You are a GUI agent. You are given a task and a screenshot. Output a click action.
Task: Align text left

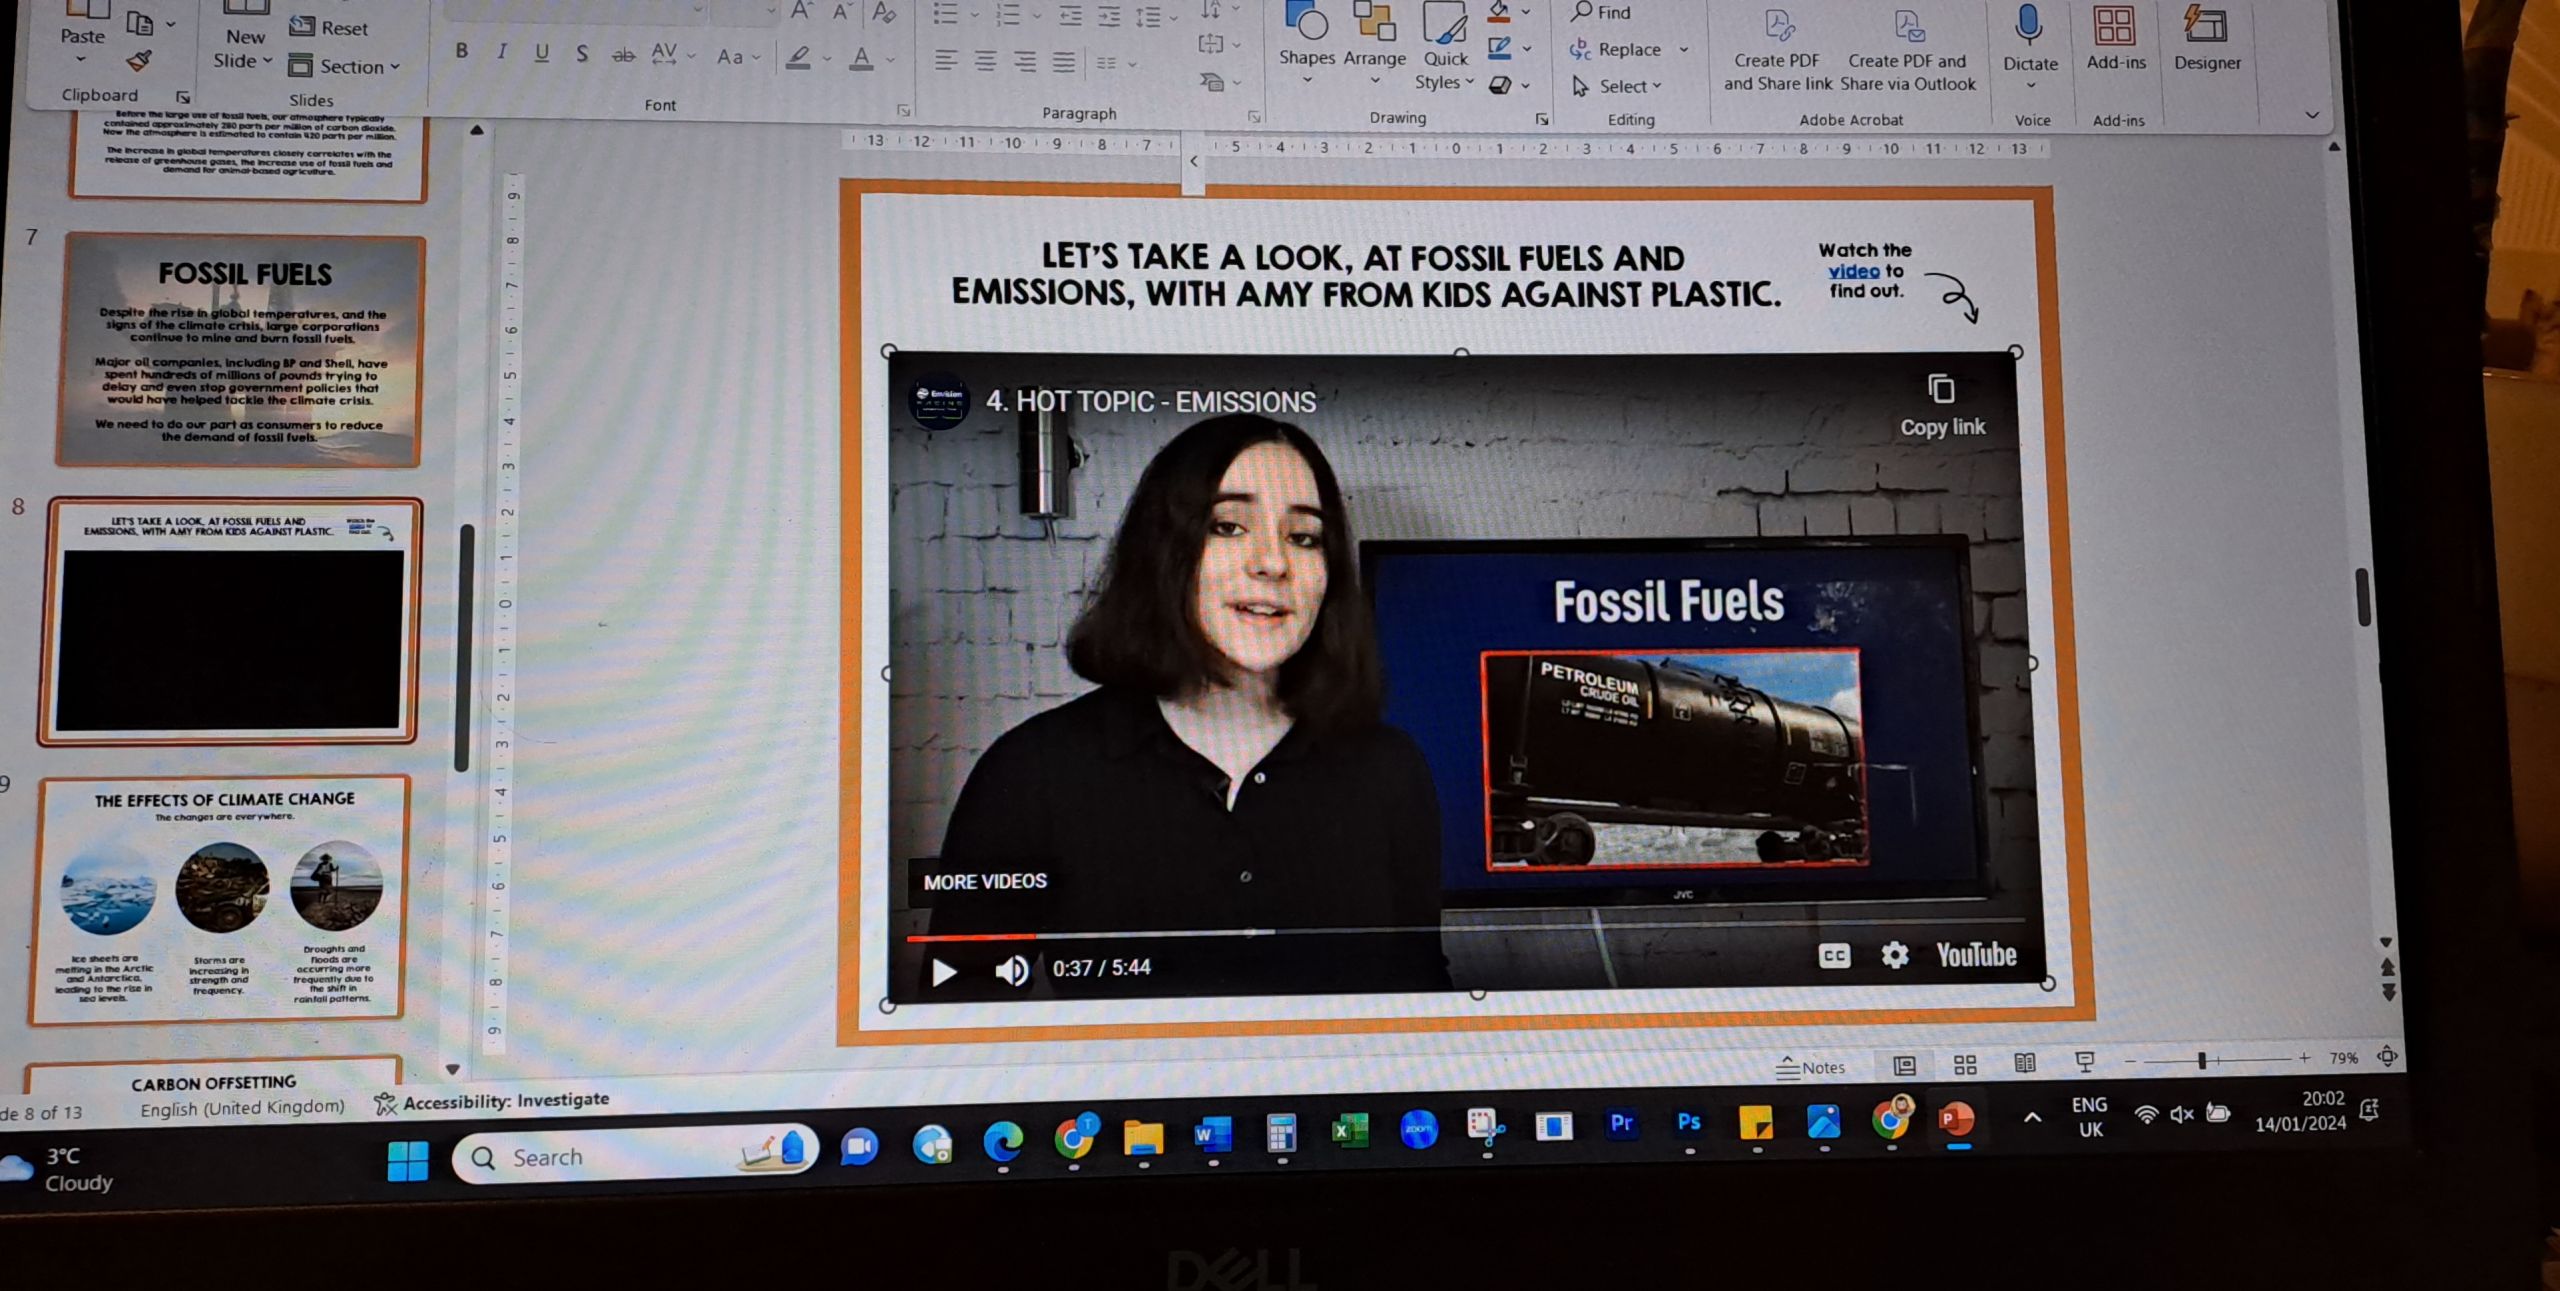click(x=945, y=61)
